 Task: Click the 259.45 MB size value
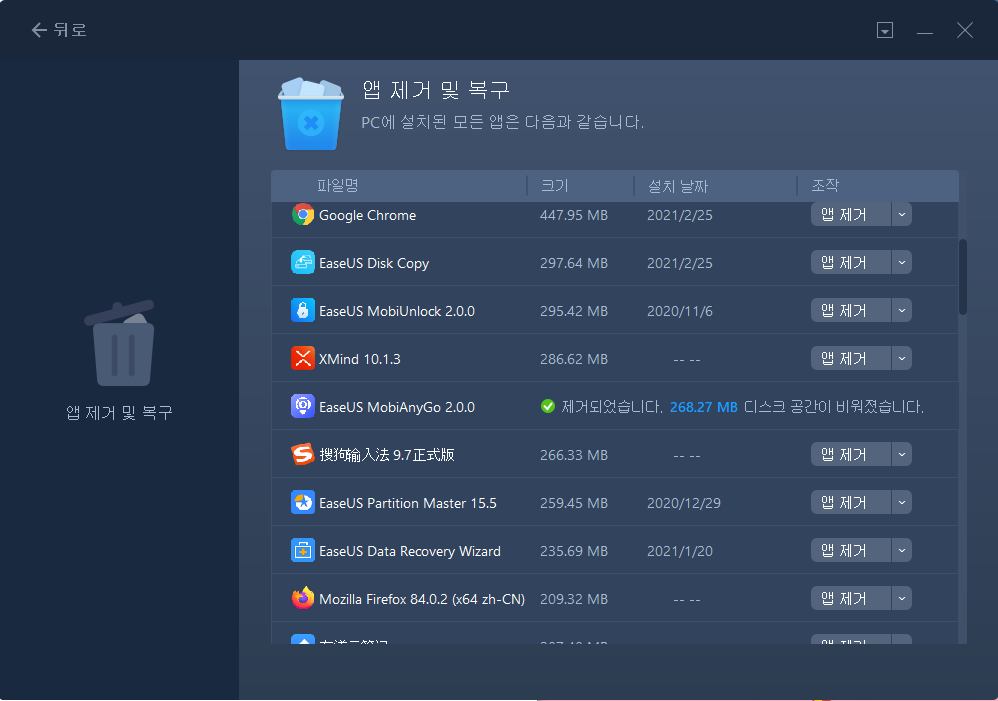point(573,503)
